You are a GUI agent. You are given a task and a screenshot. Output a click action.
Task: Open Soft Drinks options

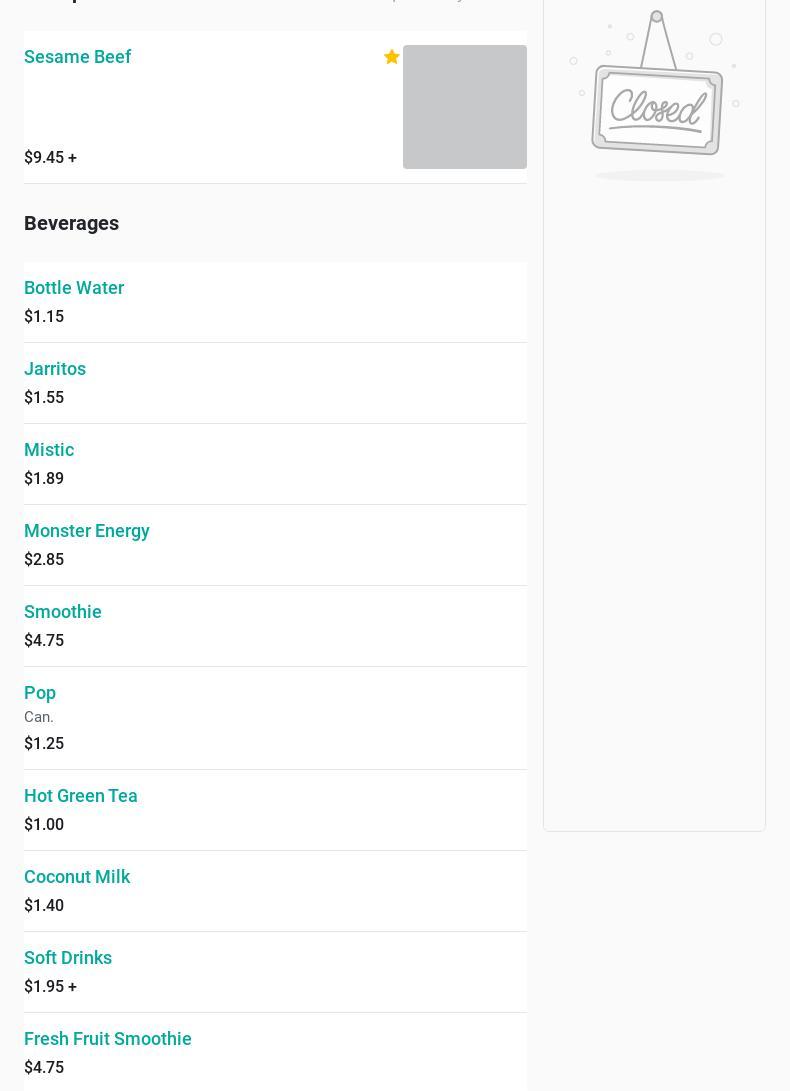68,958
